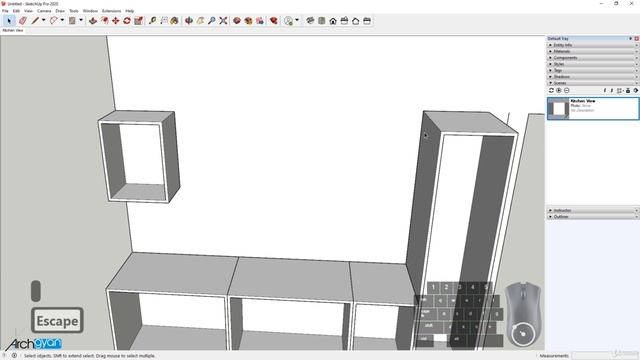
Task: Open the File menu
Action: pos(5,11)
